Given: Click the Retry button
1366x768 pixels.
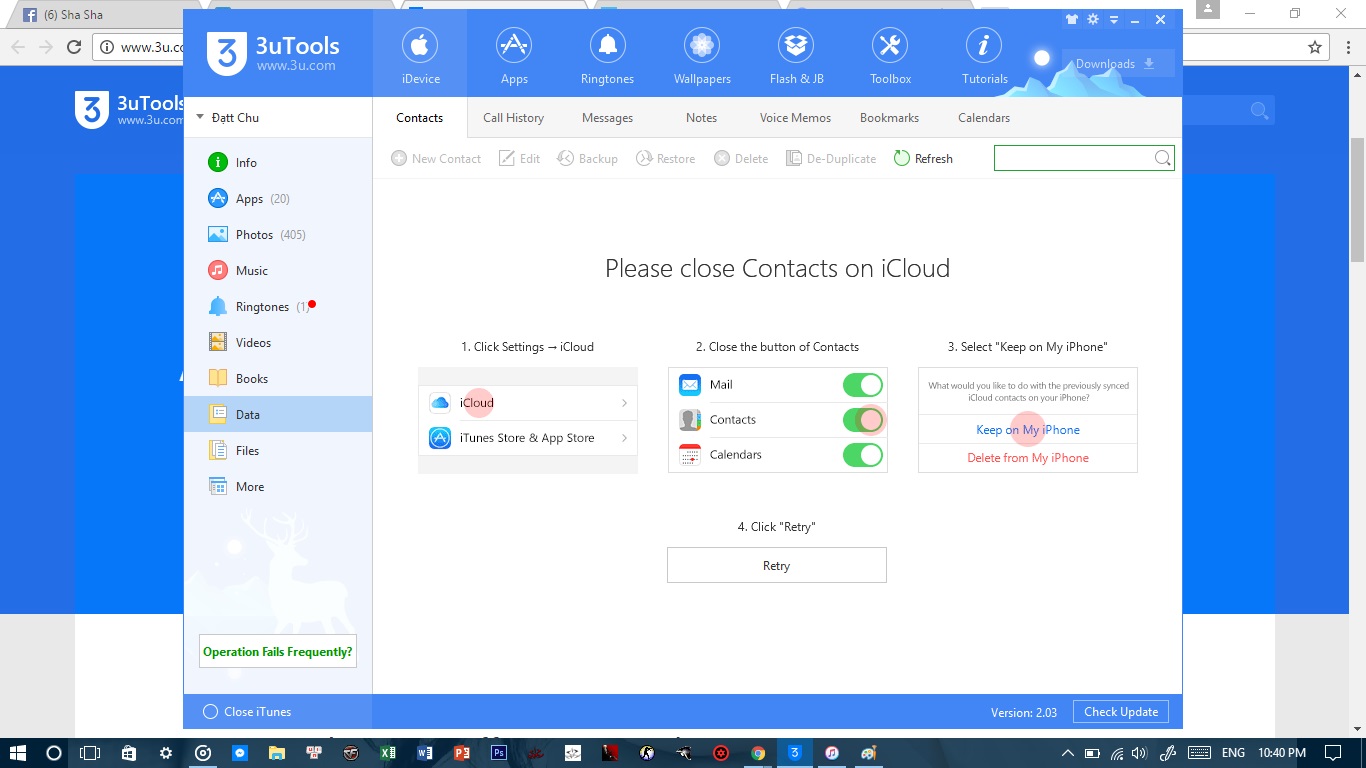Looking at the screenshot, I should 777,565.
